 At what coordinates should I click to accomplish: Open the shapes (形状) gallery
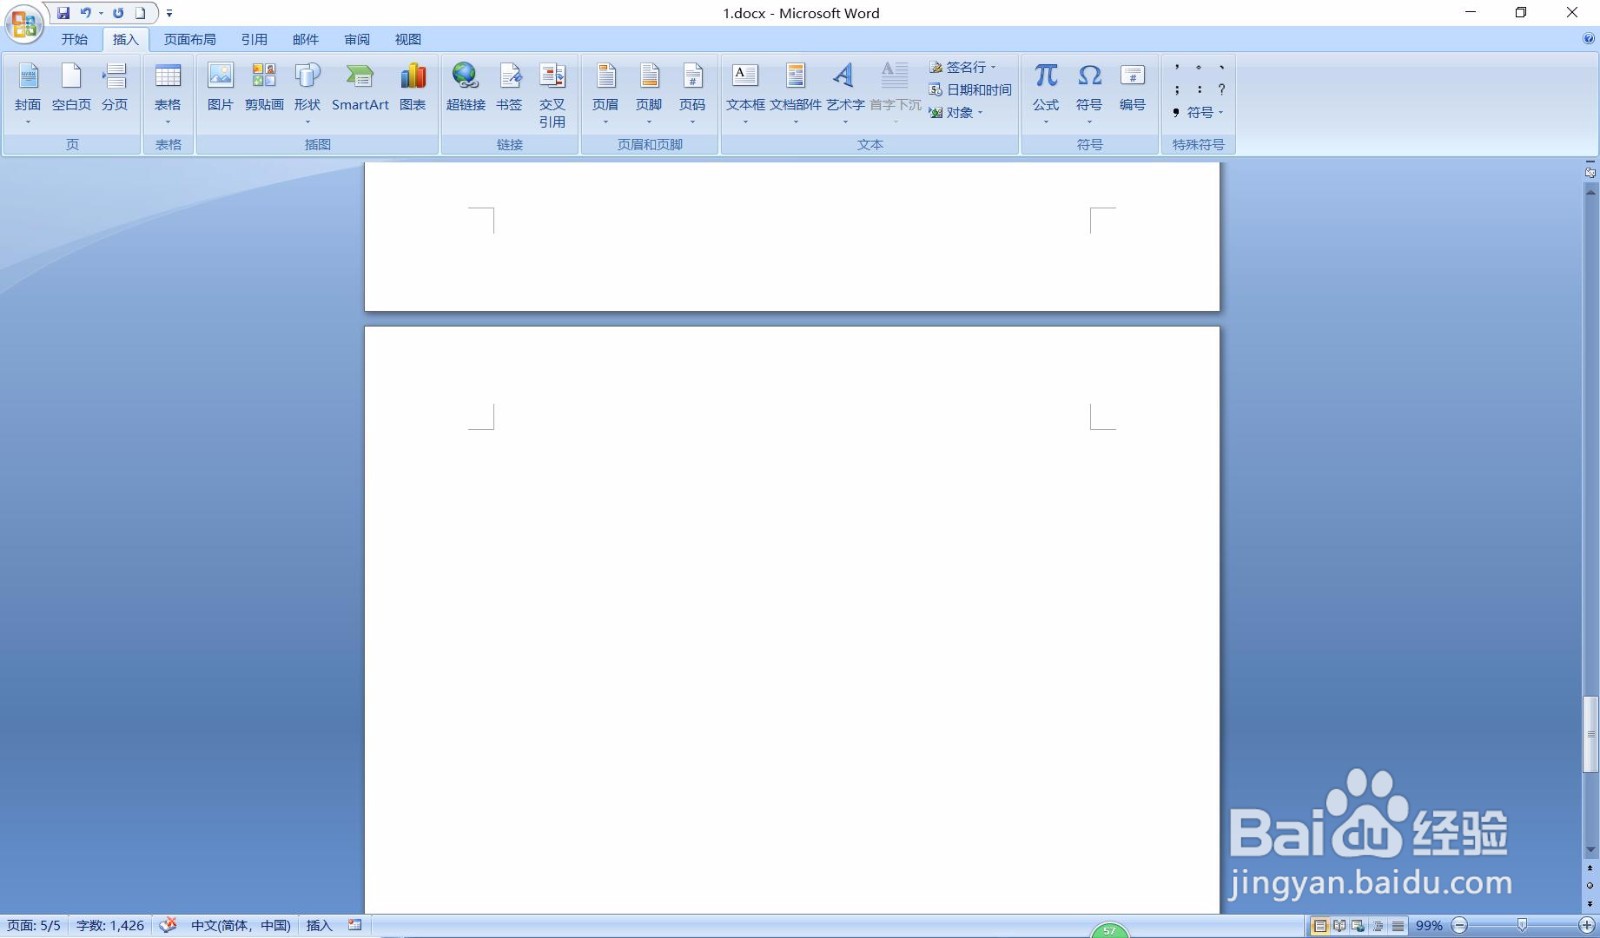tap(307, 92)
